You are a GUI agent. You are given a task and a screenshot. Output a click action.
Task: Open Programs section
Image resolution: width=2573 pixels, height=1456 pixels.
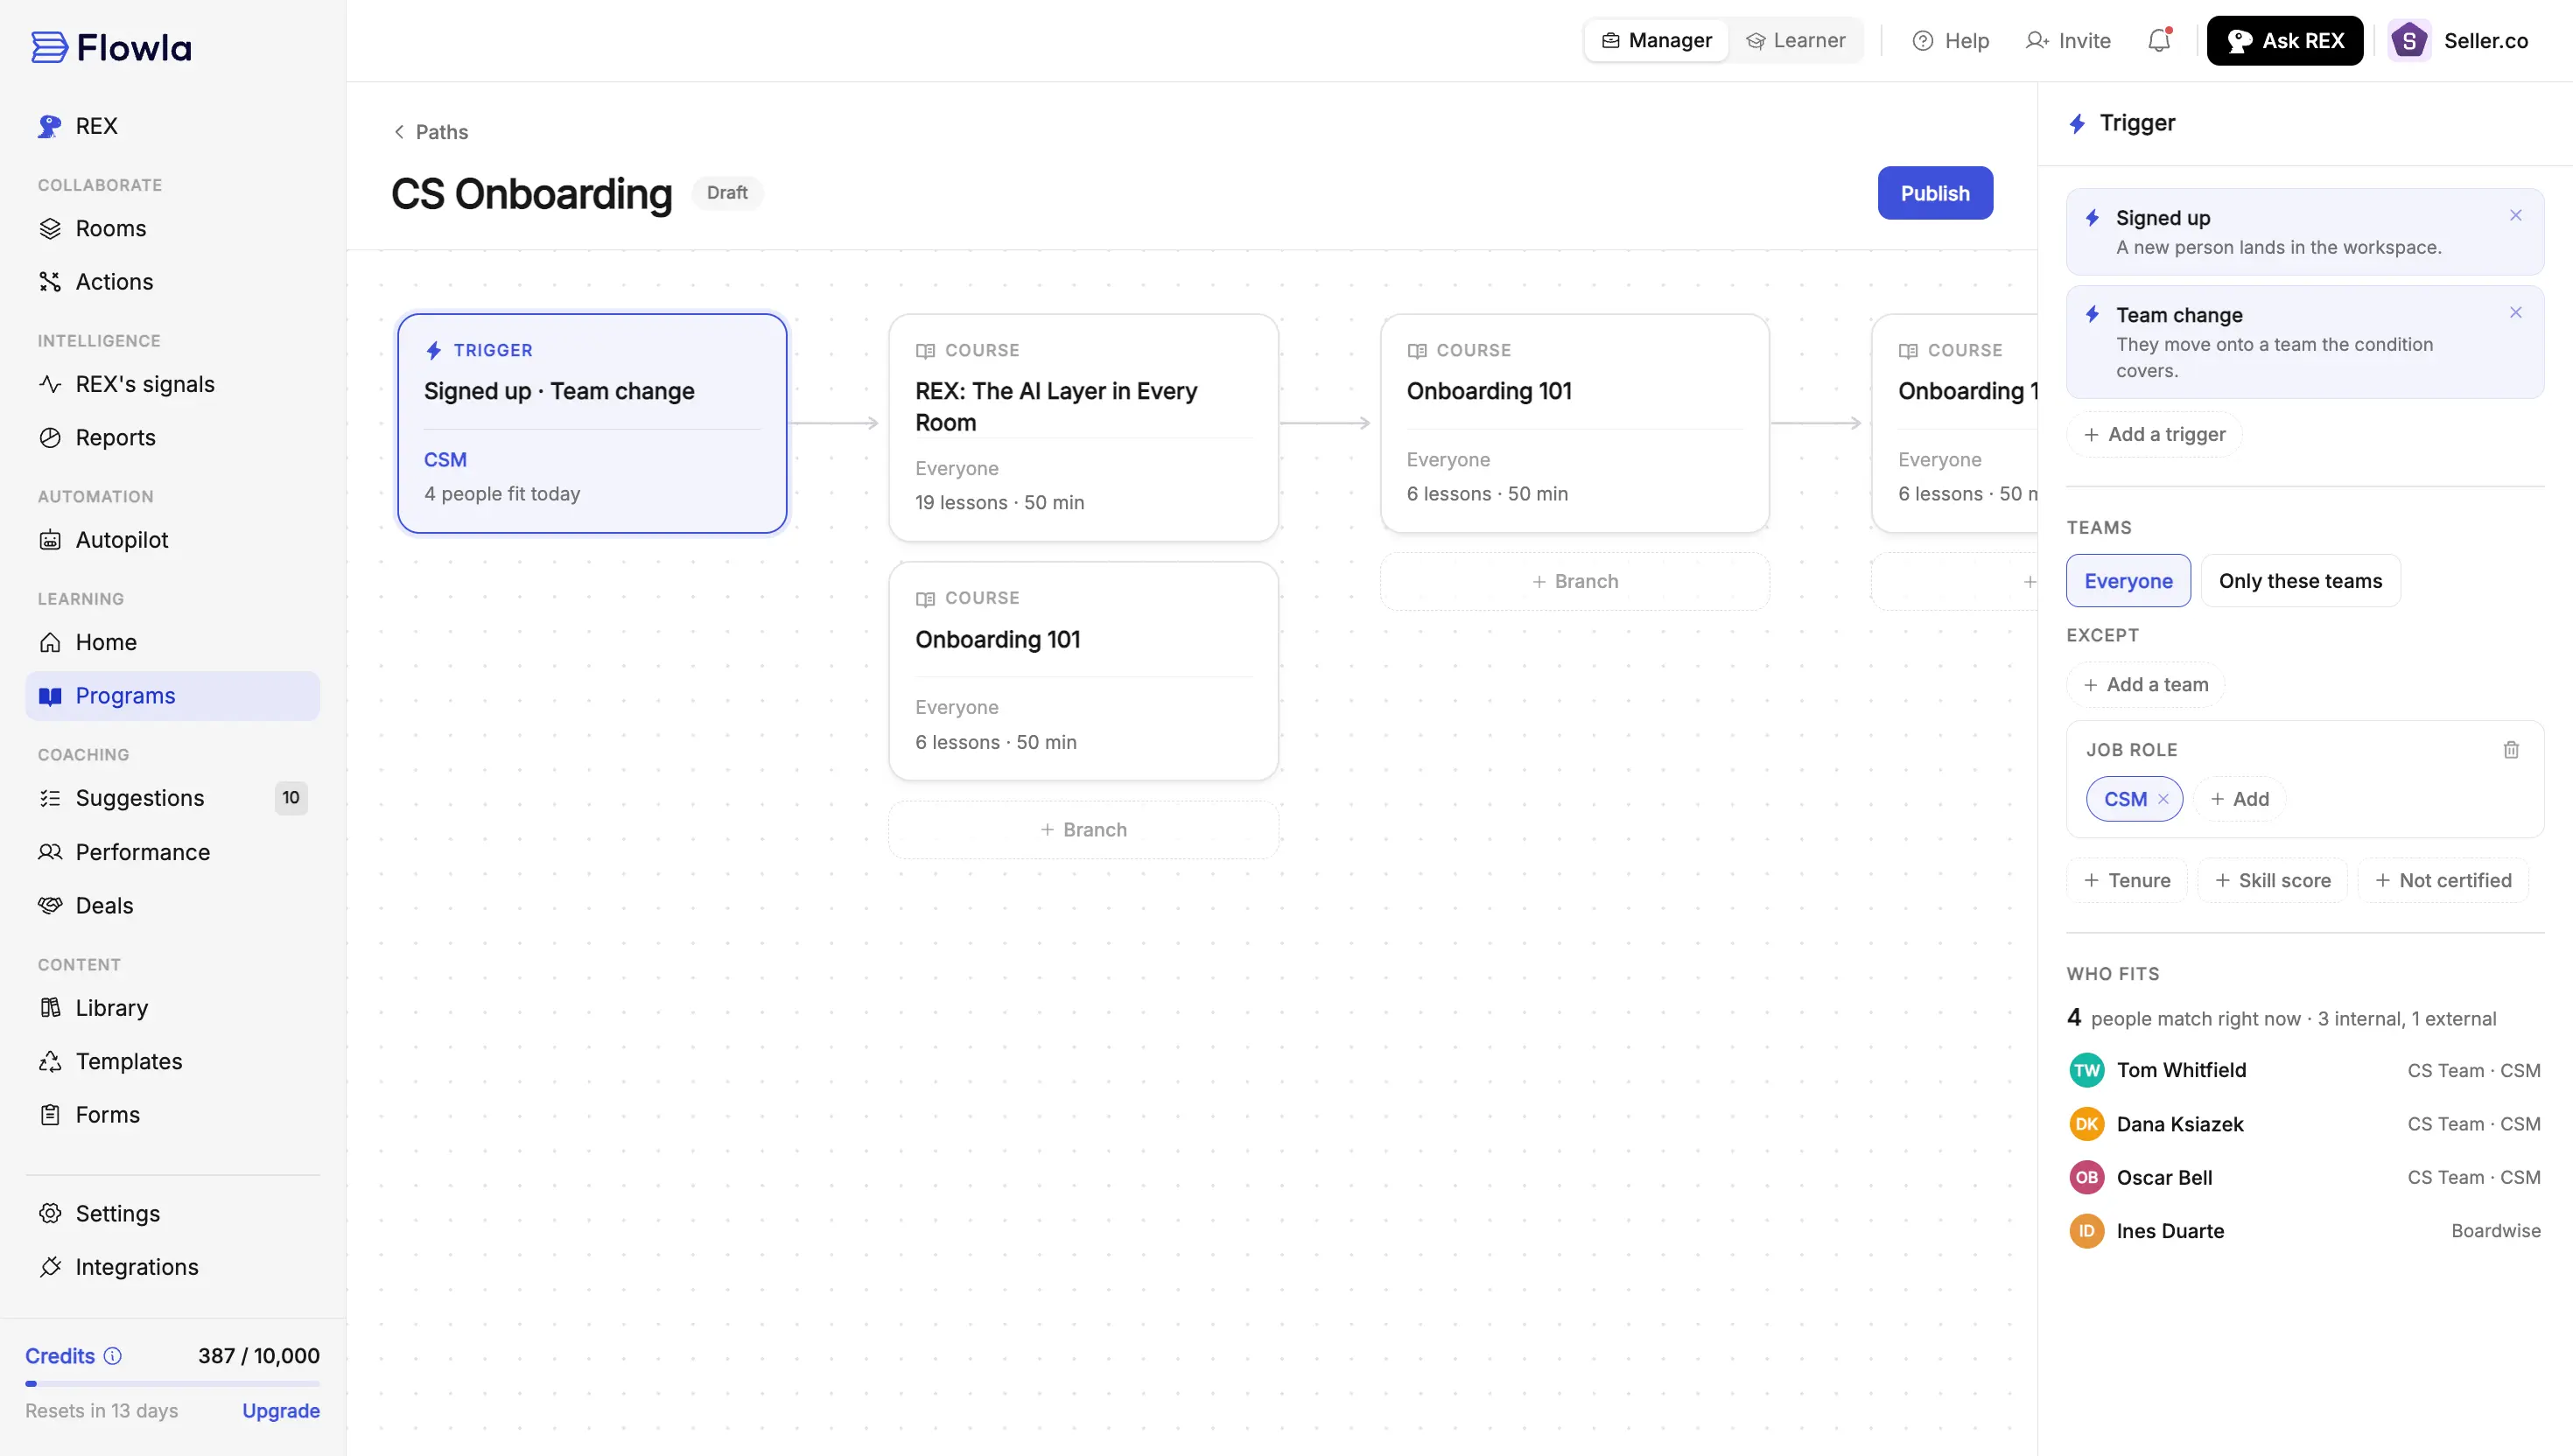[x=172, y=696]
